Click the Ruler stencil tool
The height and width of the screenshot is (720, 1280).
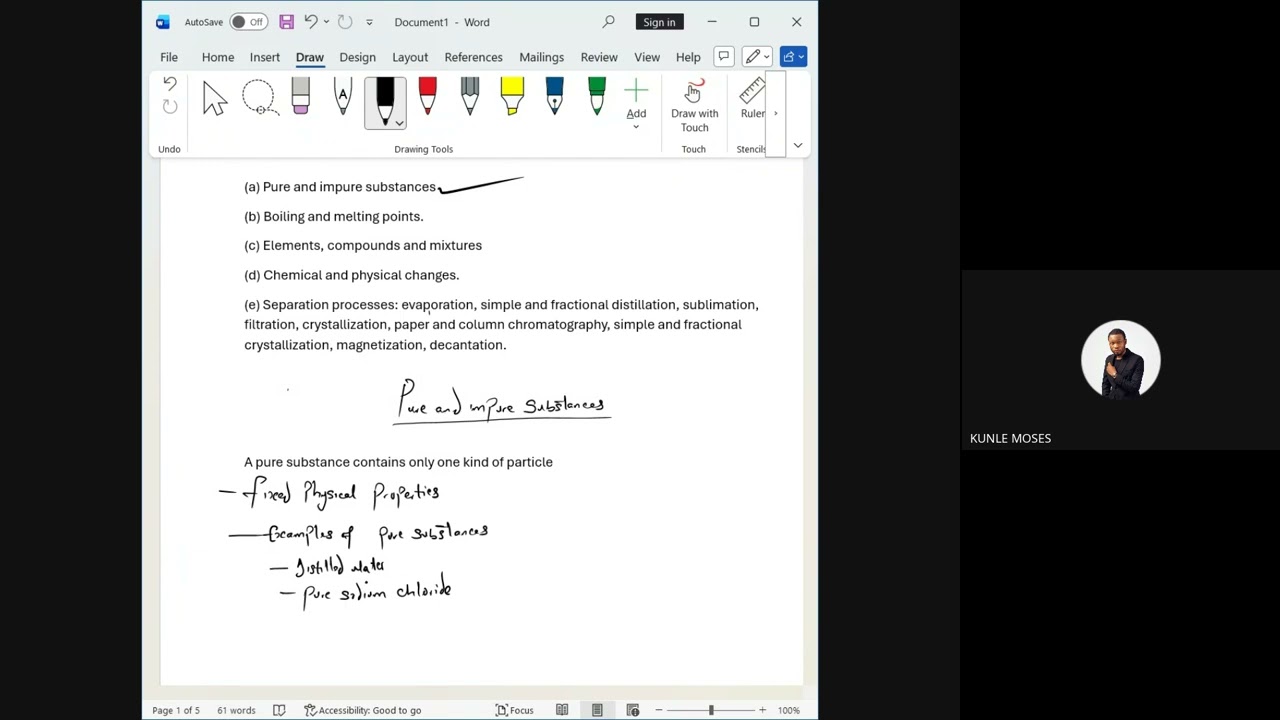point(753,100)
